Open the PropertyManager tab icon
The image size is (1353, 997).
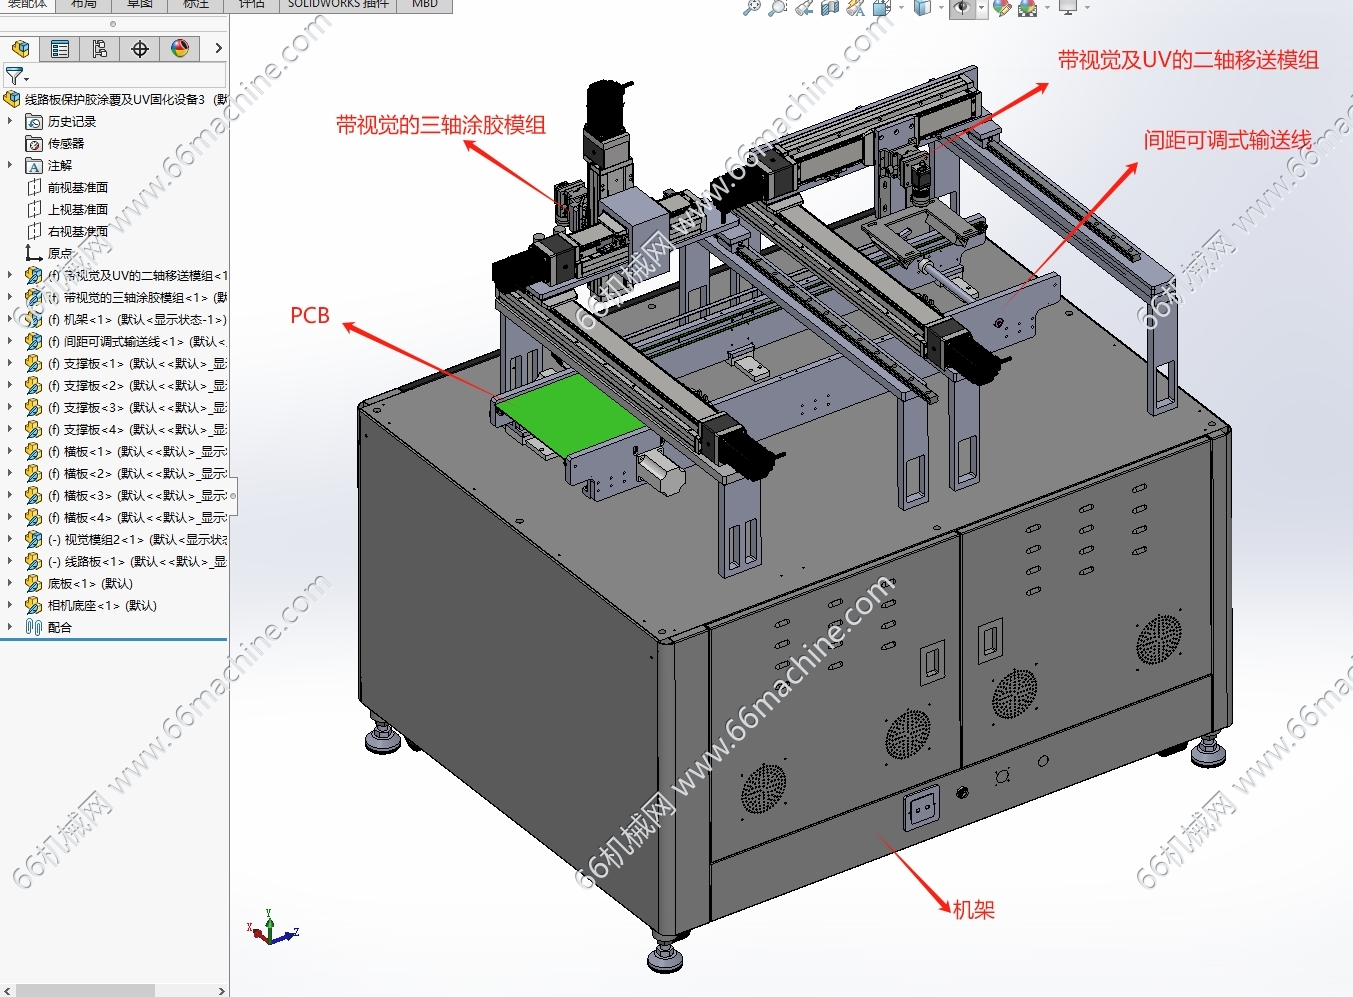(x=60, y=49)
